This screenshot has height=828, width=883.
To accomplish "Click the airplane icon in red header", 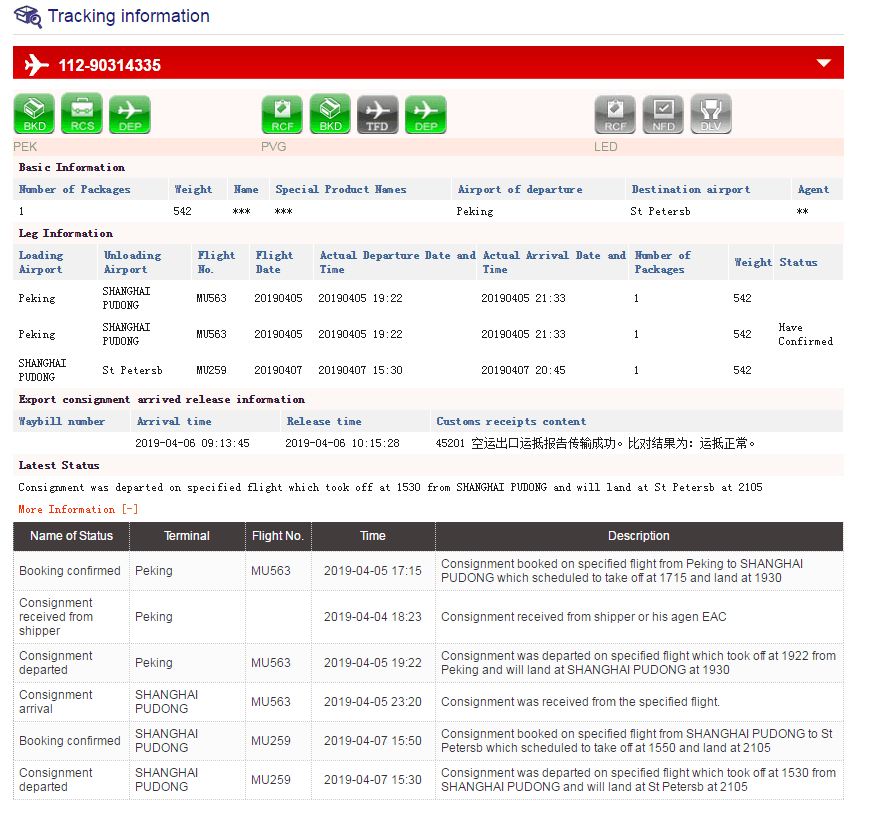I will tap(36, 65).
